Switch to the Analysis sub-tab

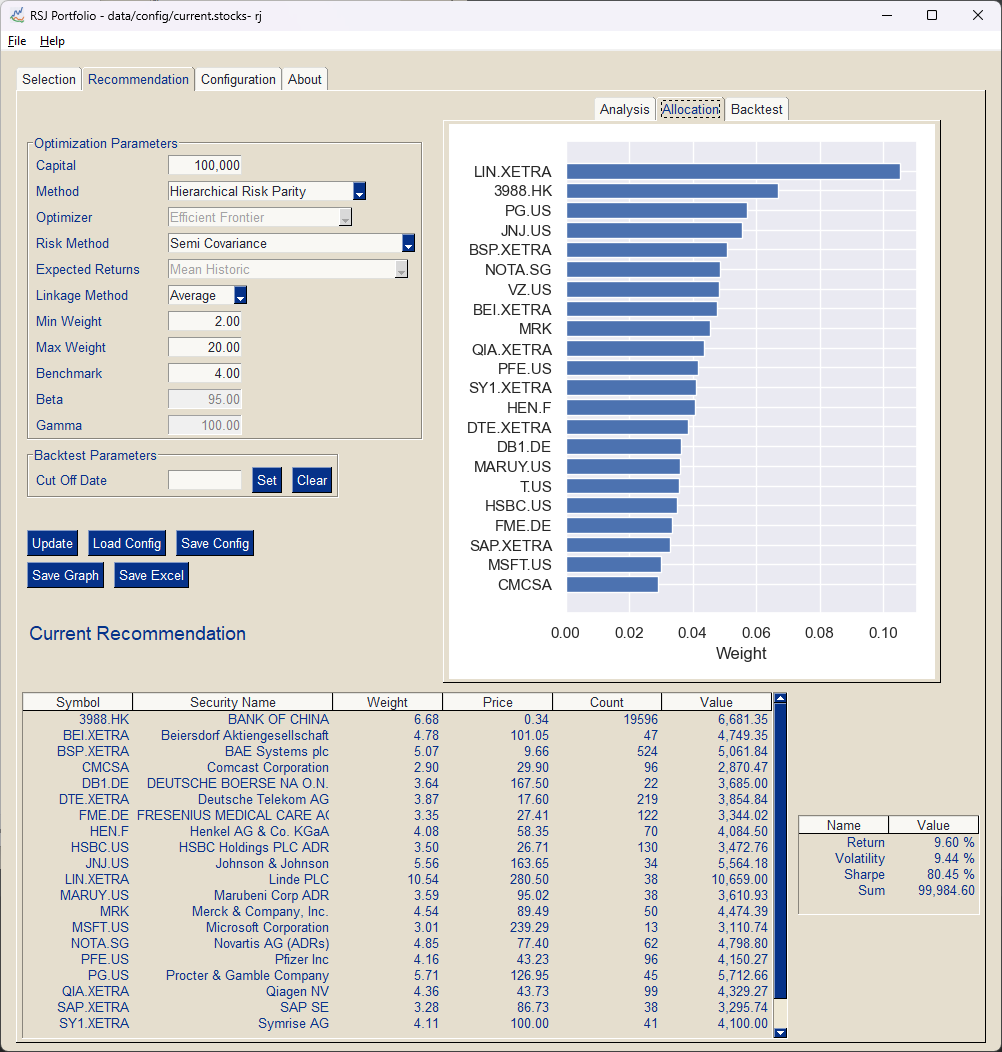tap(625, 109)
